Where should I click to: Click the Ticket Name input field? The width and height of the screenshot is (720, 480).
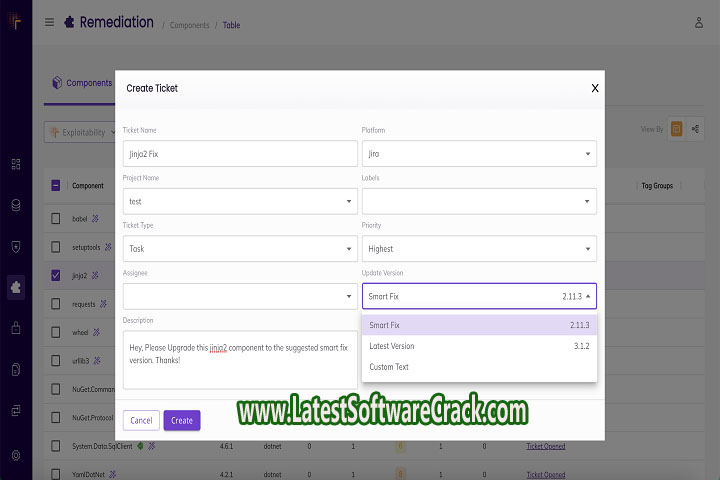240,153
